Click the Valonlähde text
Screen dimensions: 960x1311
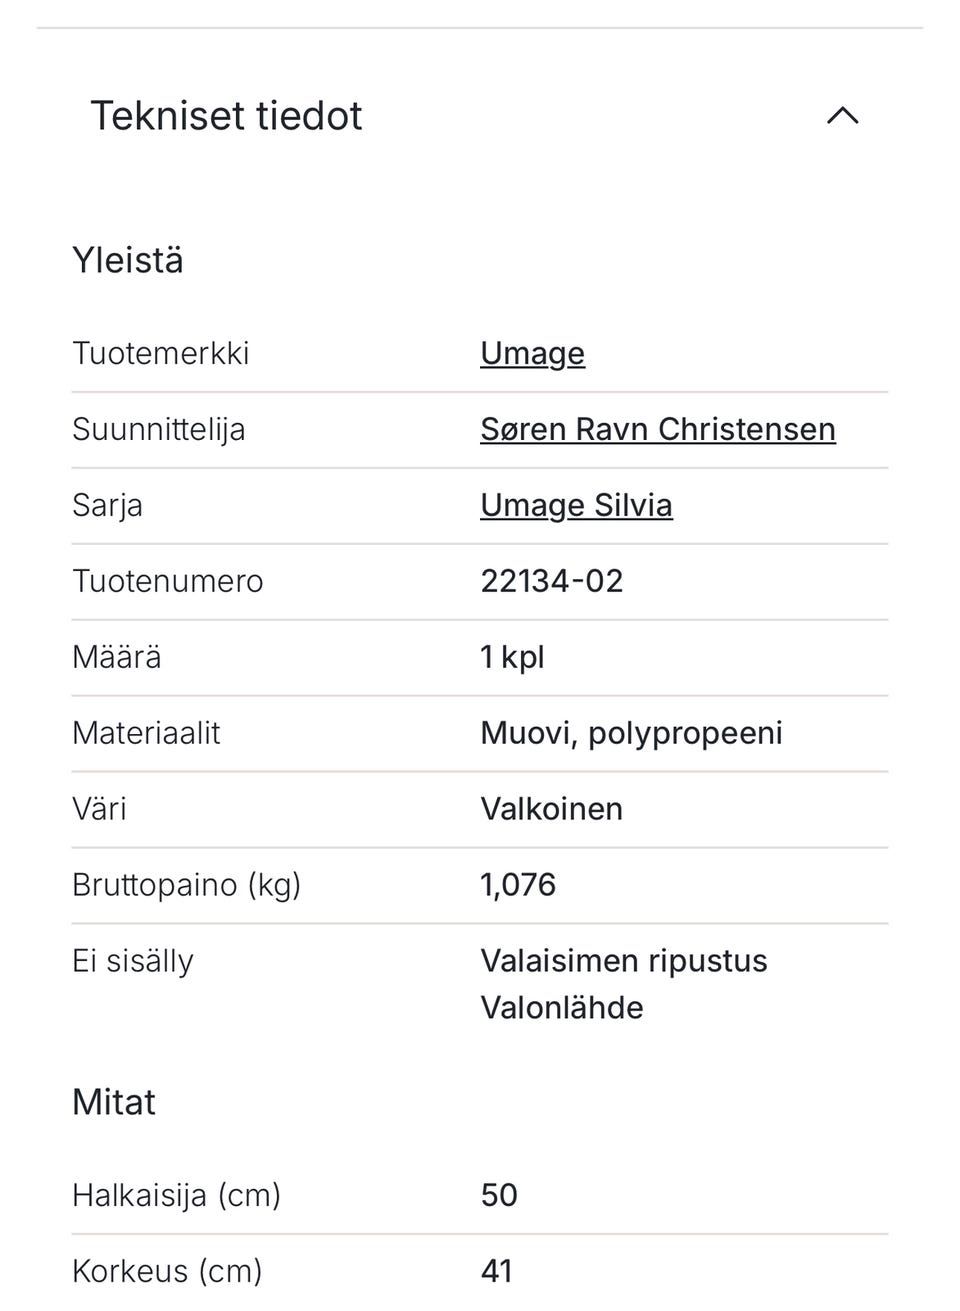561,1007
